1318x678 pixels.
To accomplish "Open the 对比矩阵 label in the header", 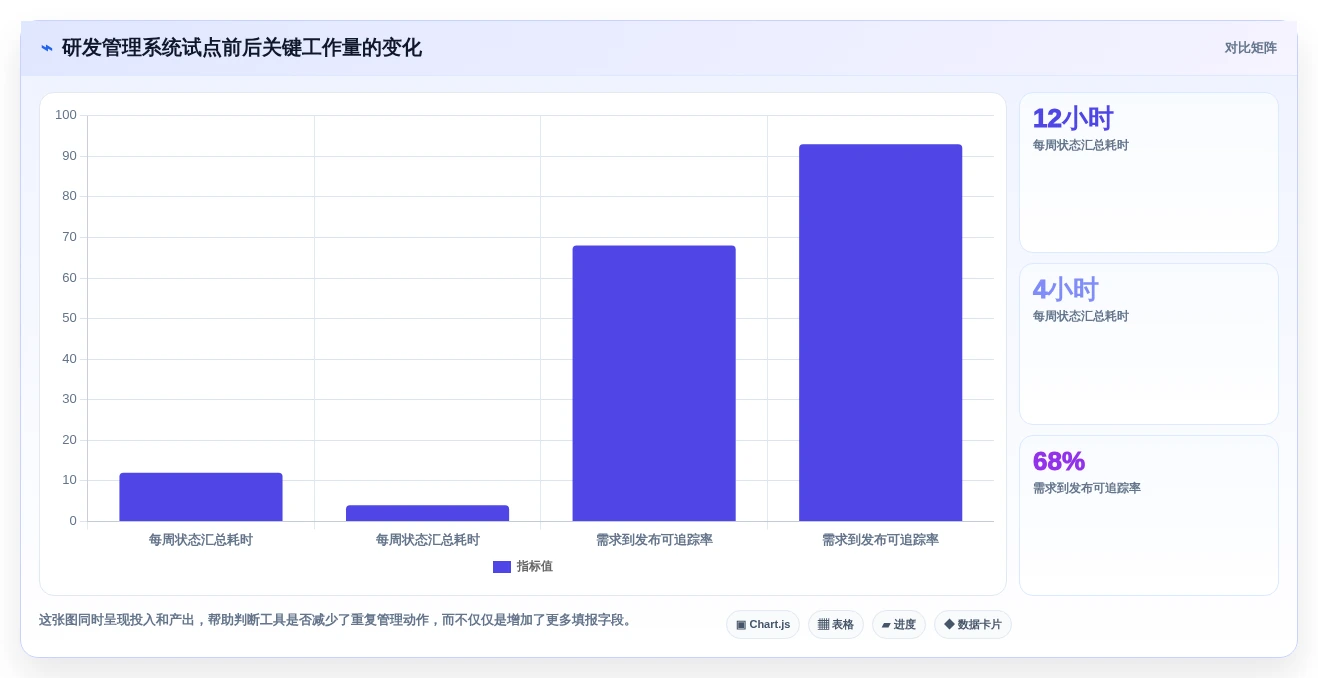I will (1251, 48).
